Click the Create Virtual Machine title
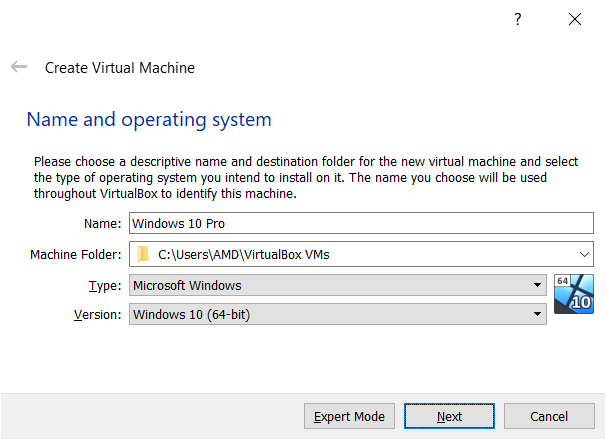 click(x=120, y=68)
